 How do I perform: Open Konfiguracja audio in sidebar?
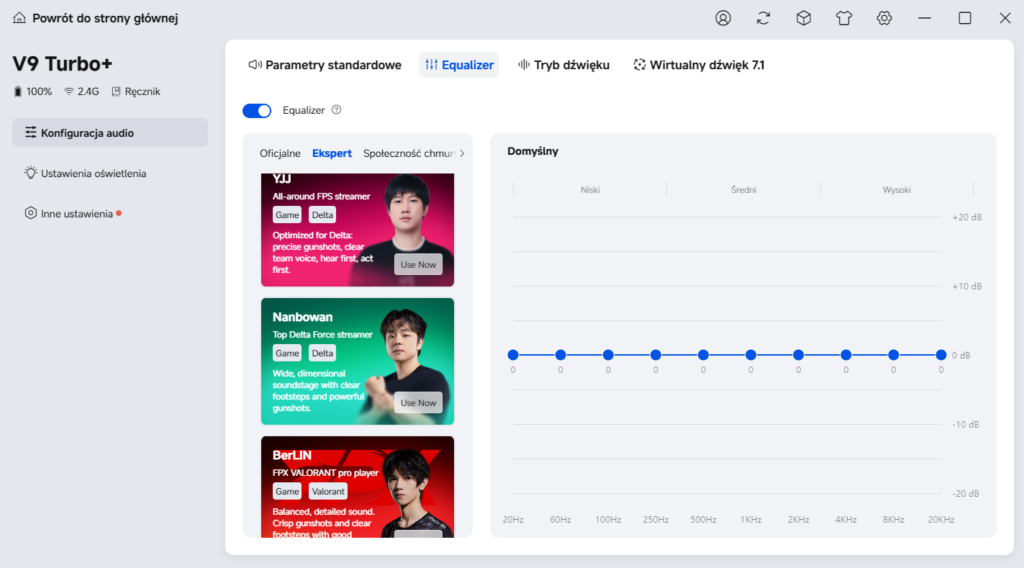coord(110,133)
